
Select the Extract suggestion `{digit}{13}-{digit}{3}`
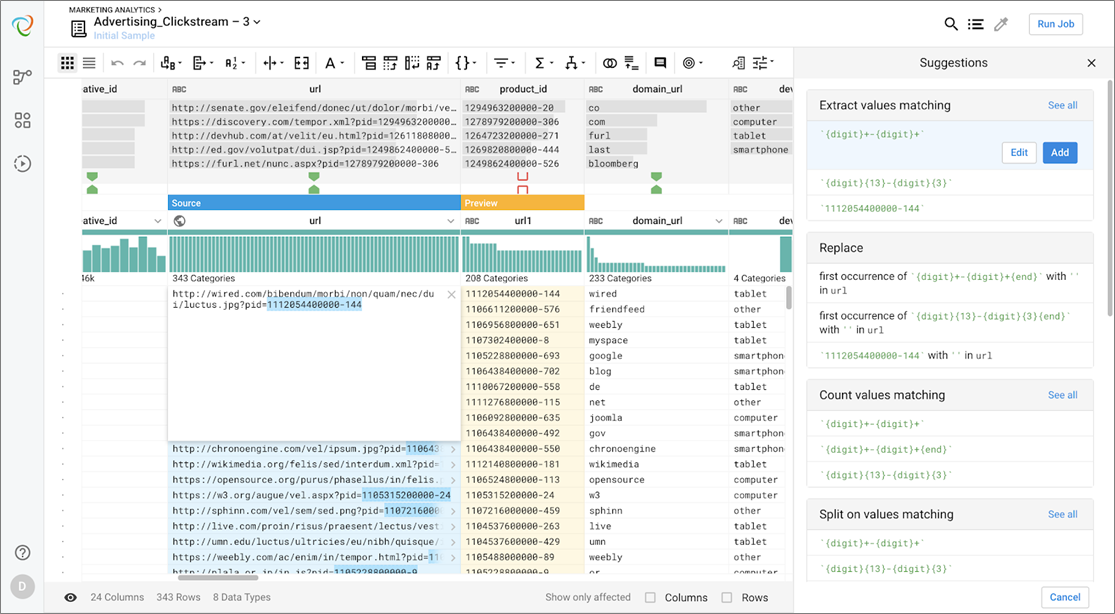coord(950,183)
